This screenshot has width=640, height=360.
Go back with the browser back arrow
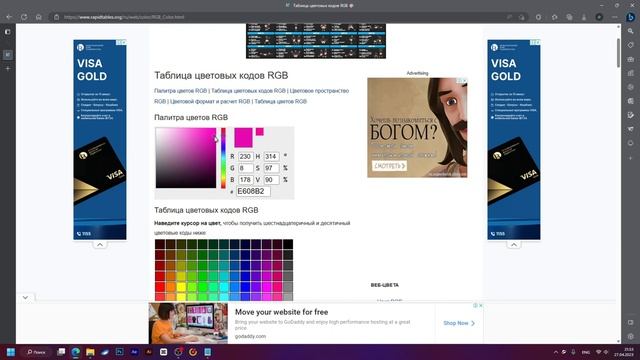click(9, 17)
